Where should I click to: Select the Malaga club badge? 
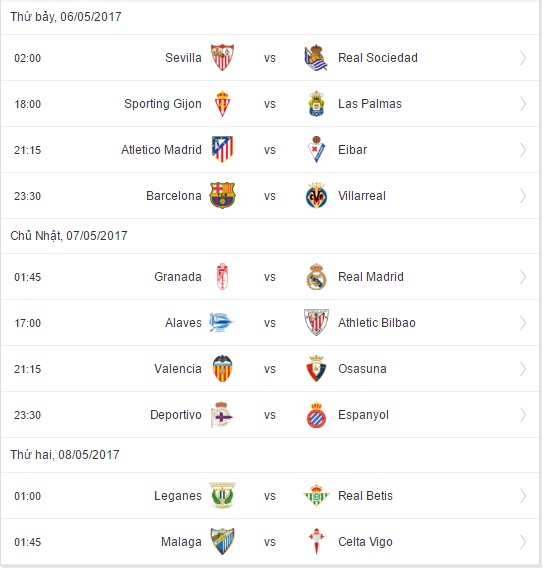coord(222,542)
